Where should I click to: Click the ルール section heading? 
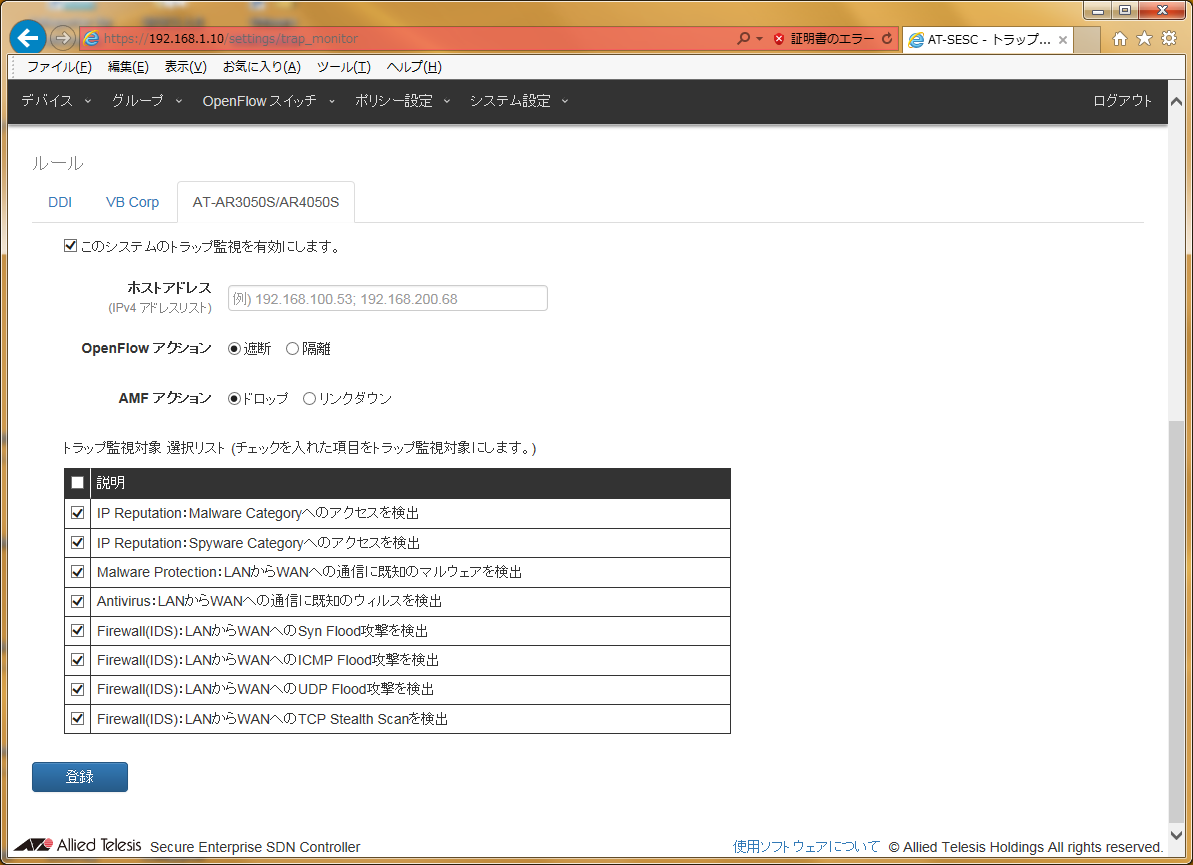coord(58,164)
